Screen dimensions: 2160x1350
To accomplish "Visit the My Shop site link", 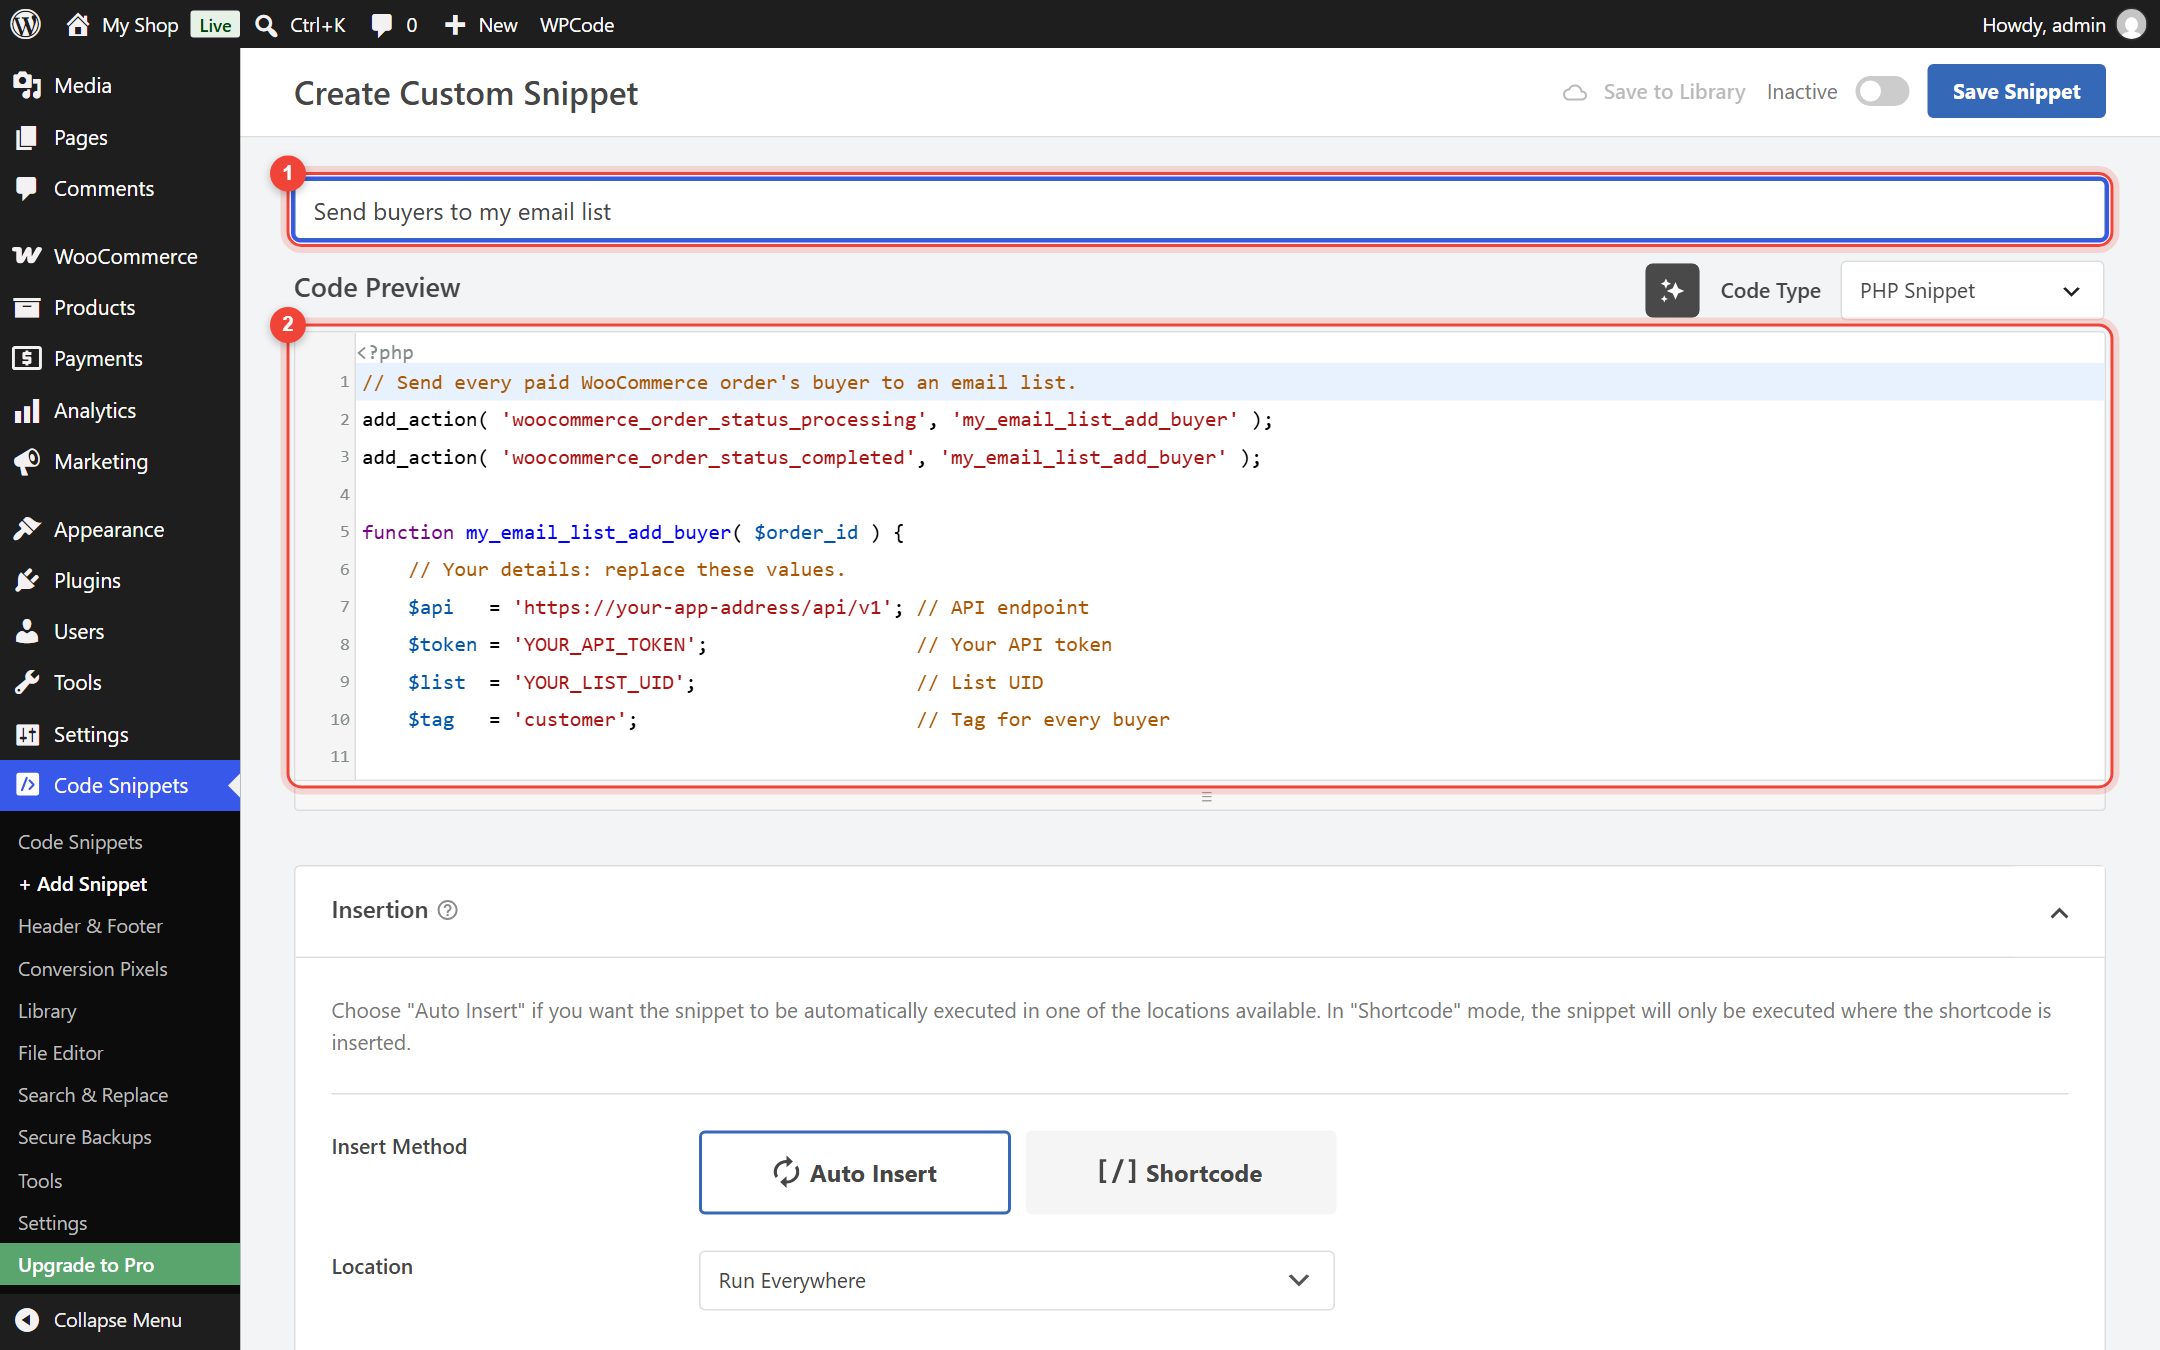I will (x=123, y=24).
